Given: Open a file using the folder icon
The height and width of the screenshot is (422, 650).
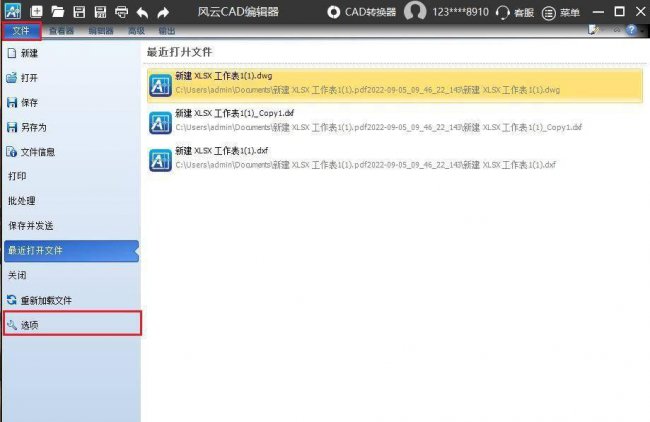Looking at the screenshot, I should coord(58,12).
